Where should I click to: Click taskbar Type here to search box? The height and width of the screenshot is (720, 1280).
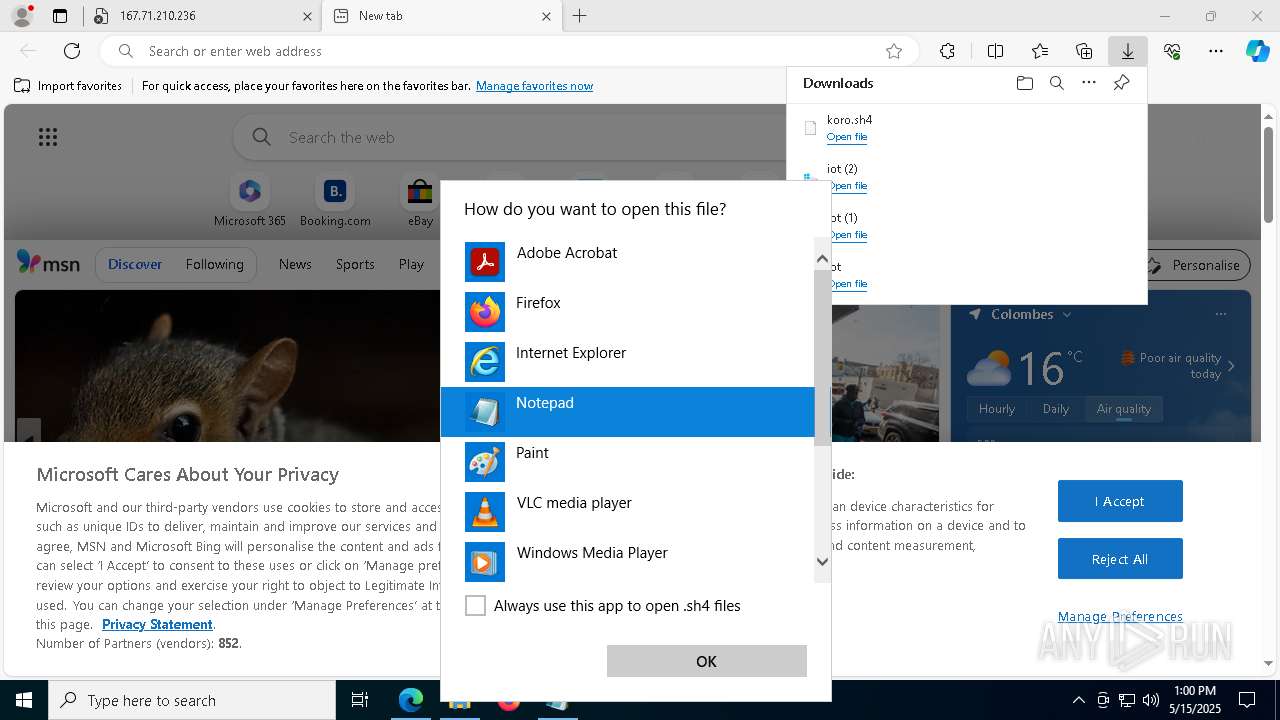[192, 700]
